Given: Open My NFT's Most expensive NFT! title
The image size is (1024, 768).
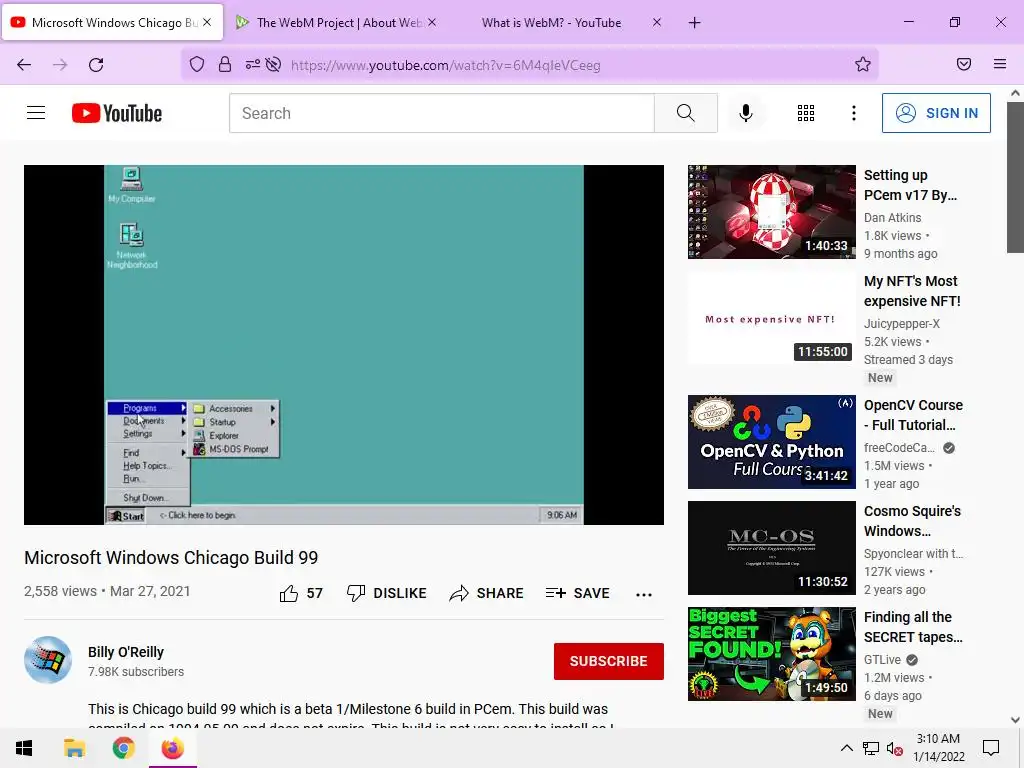Looking at the screenshot, I should pos(912,291).
